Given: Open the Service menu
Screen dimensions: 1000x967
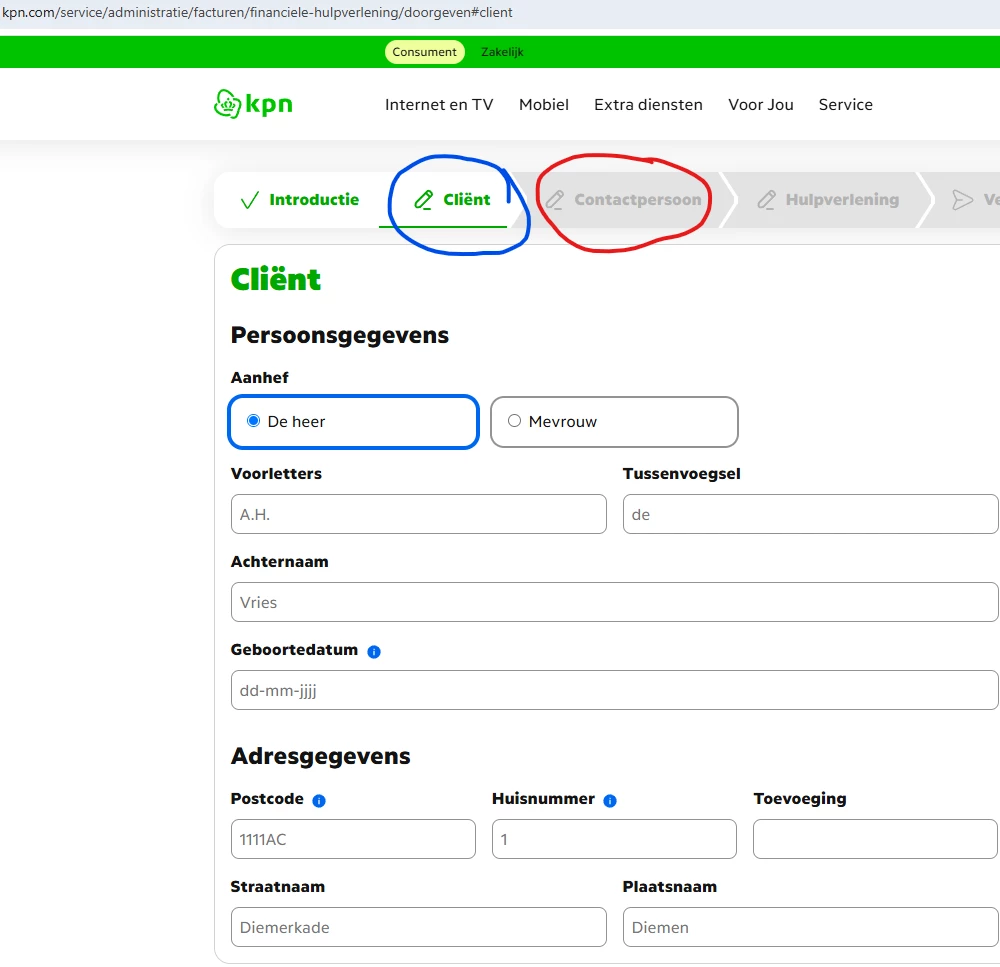Looking at the screenshot, I should pyautogui.click(x=846, y=105).
